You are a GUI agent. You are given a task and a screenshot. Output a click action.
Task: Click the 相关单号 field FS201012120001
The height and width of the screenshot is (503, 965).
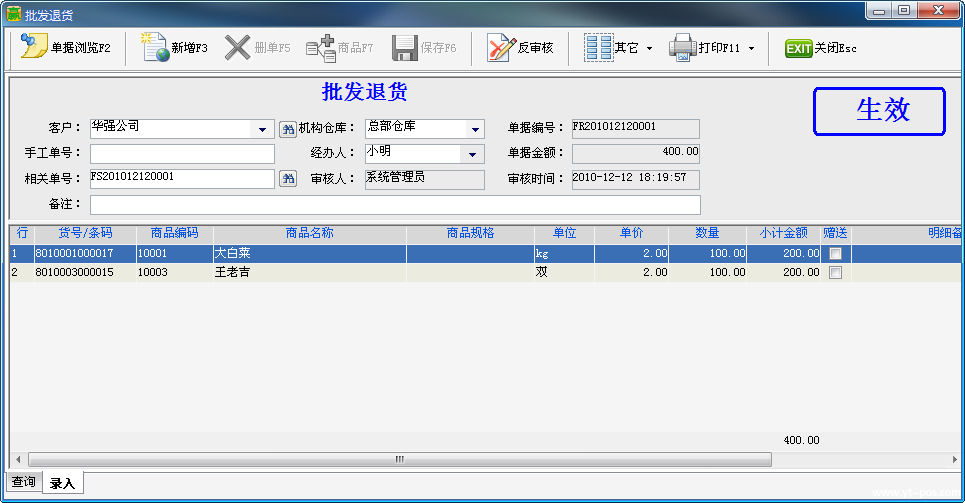click(x=182, y=179)
